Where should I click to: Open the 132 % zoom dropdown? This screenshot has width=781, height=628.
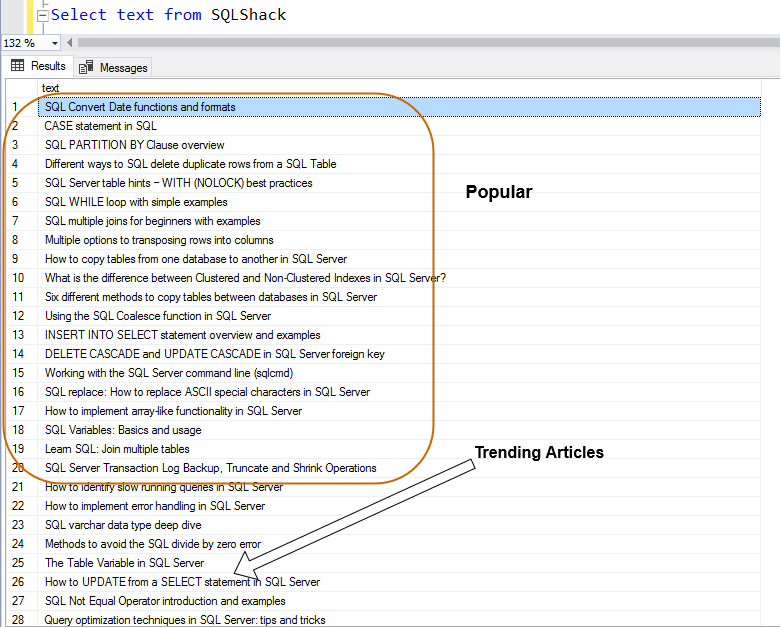tap(54, 43)
